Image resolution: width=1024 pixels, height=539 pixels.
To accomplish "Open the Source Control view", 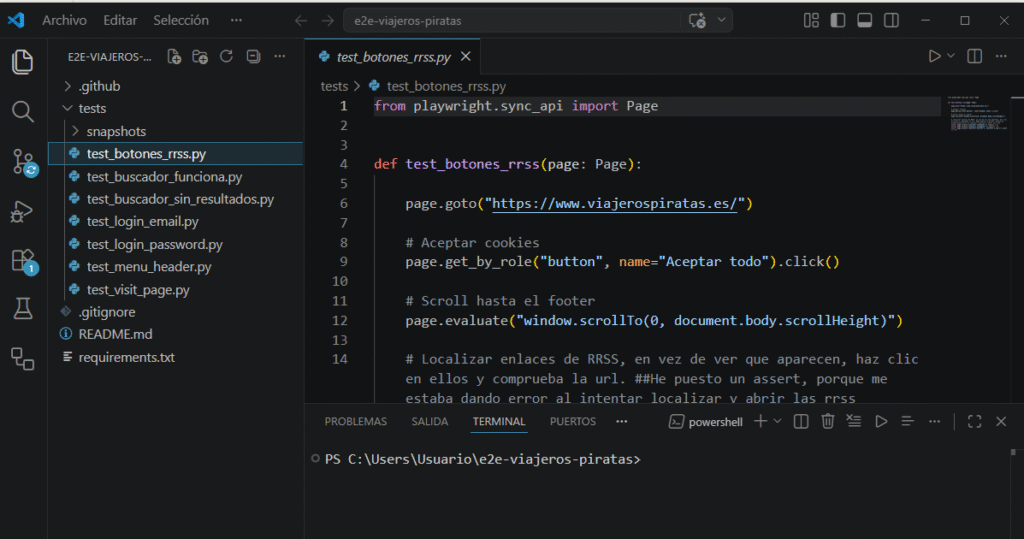I will point(24,162).
